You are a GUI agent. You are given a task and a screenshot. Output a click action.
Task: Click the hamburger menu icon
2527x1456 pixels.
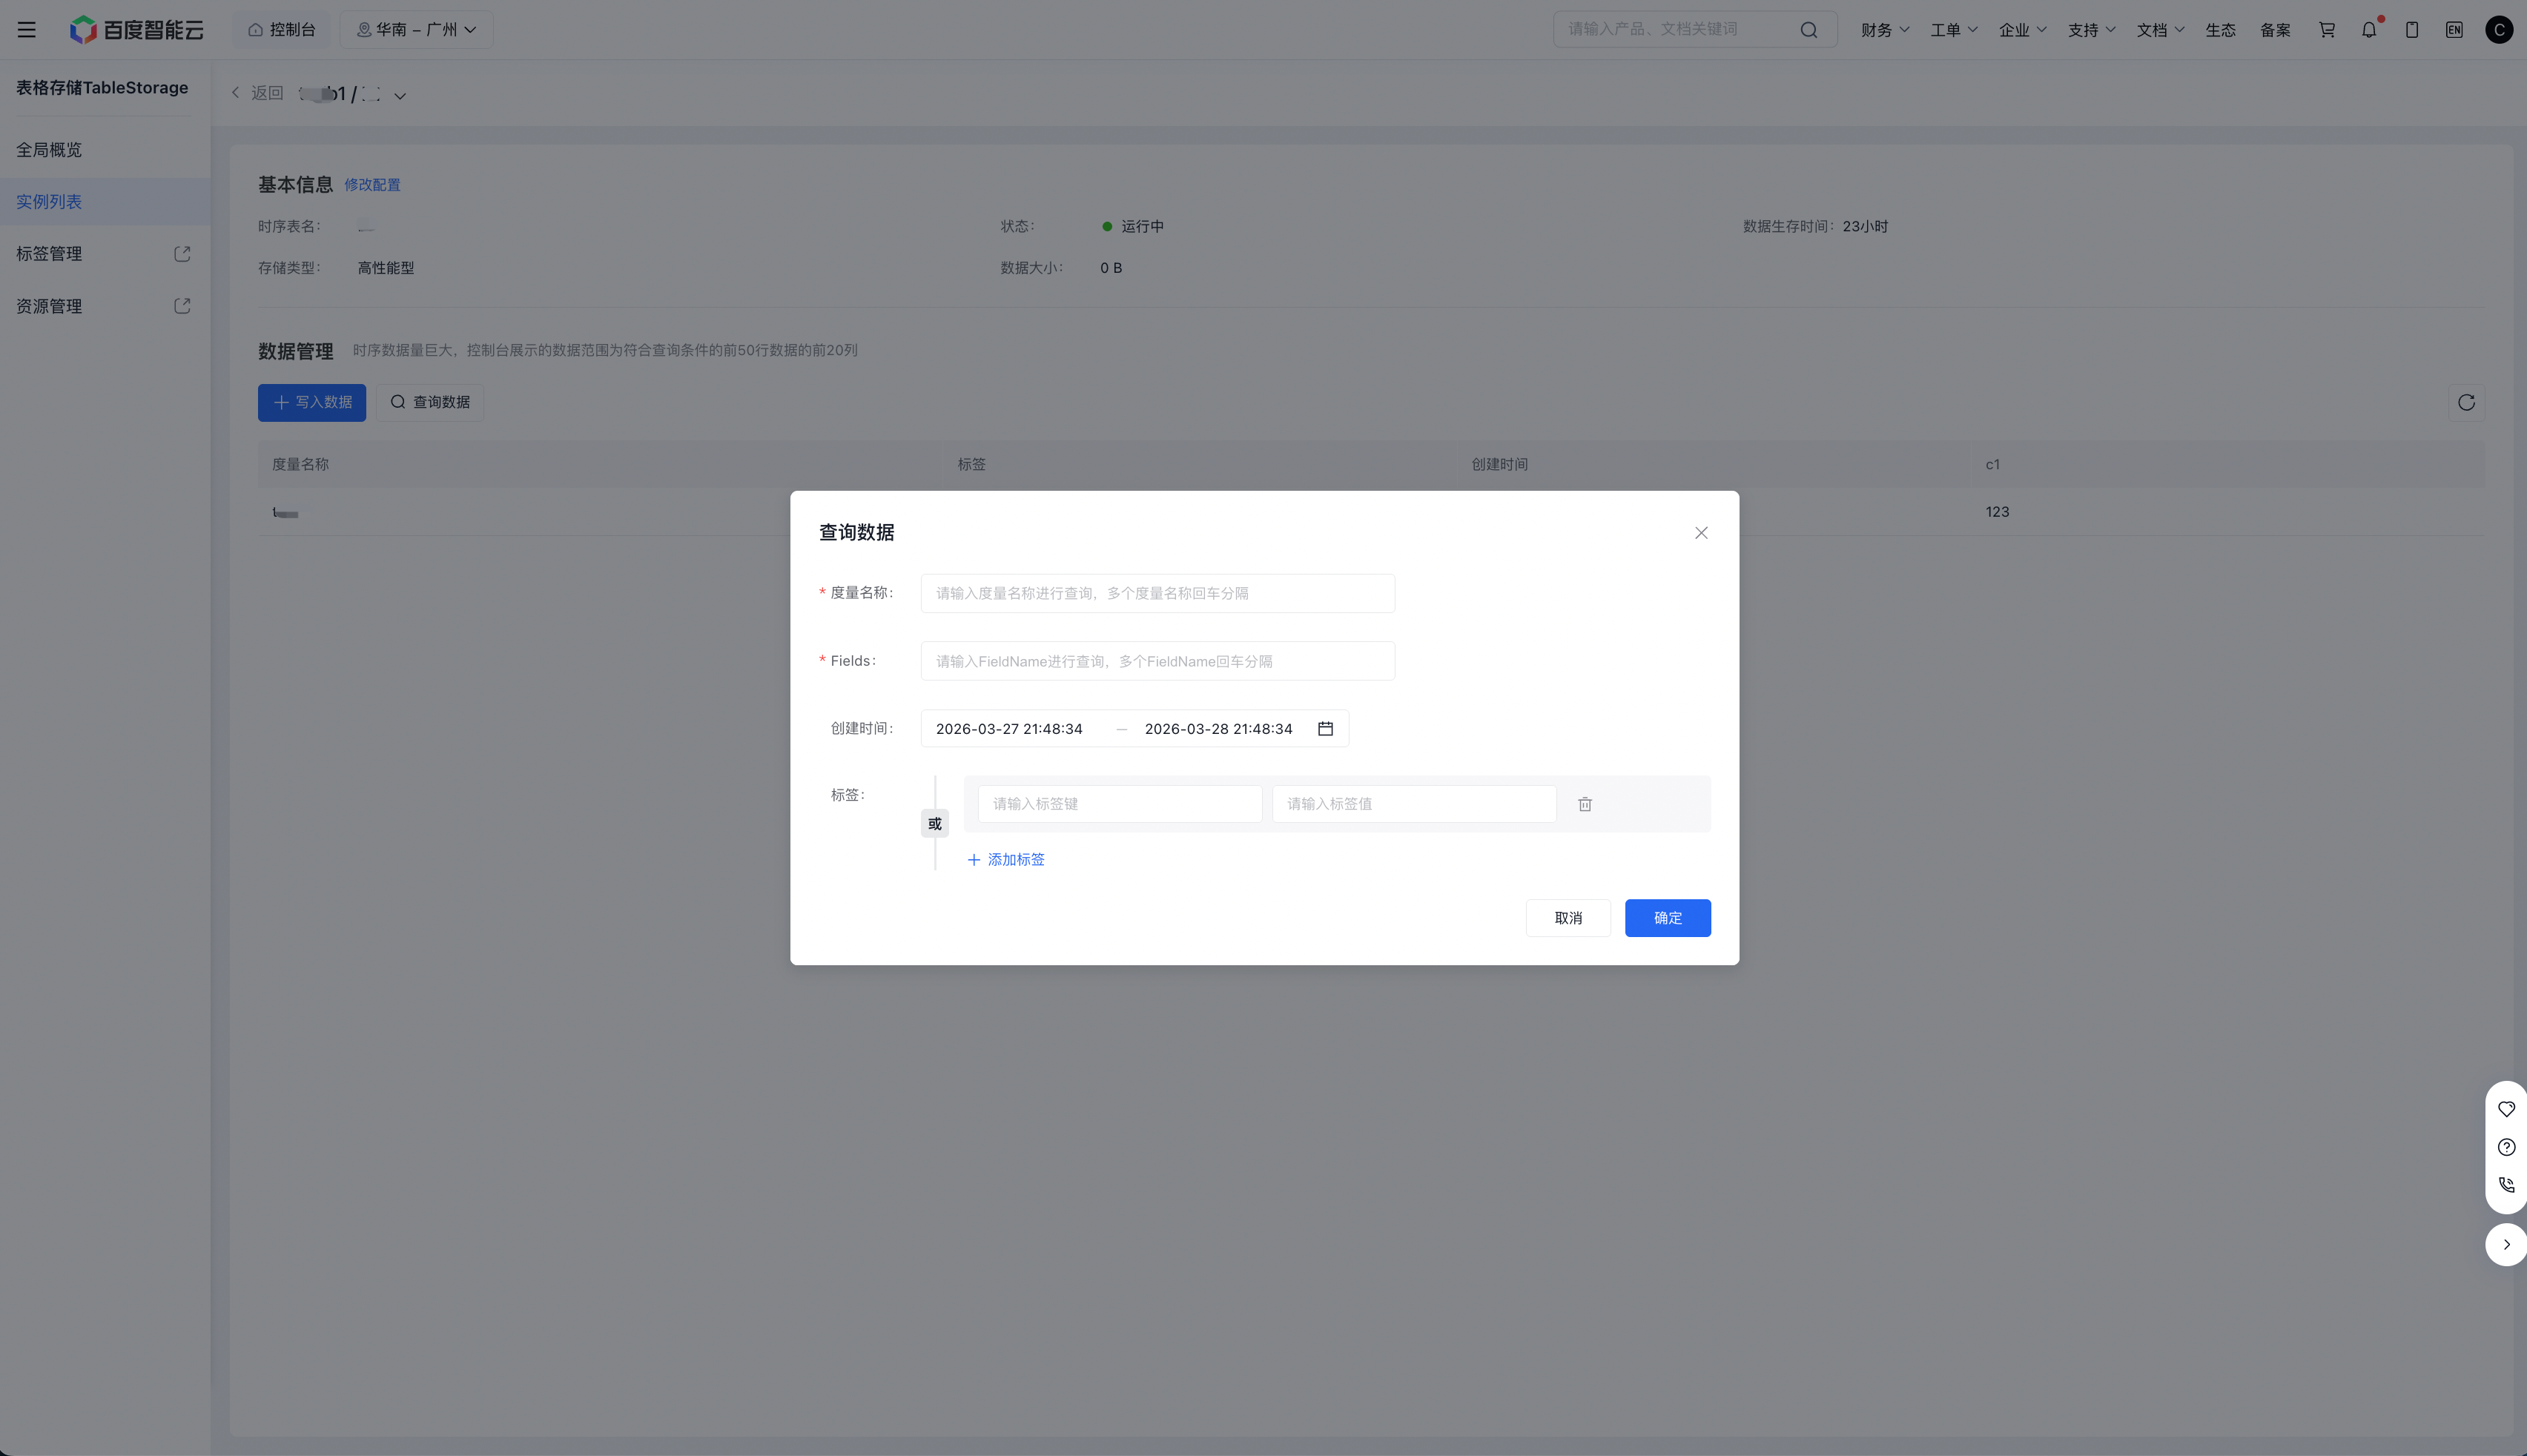point(27,30)
